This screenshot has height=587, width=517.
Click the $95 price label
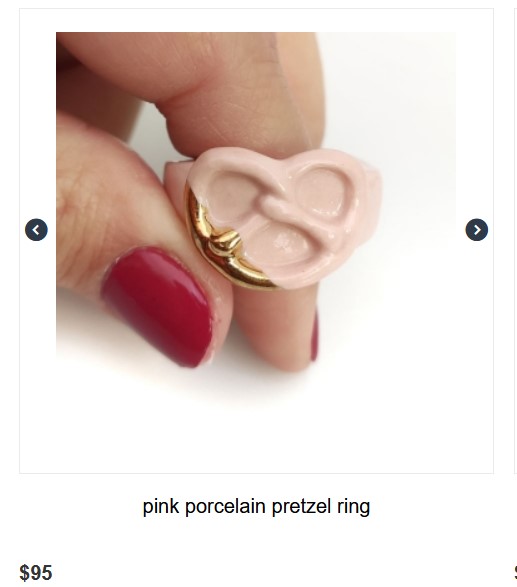tap(36, 573)
